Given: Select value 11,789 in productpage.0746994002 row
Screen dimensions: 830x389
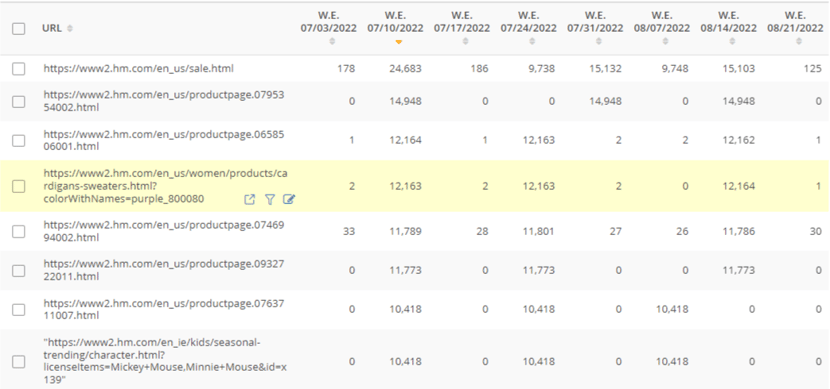Looking at the screenshot, I should [405, 231].
